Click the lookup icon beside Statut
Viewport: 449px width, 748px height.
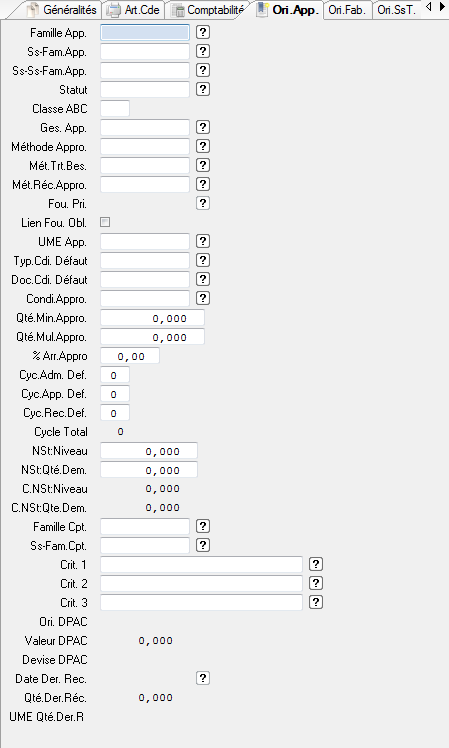(x=203, y=89)
